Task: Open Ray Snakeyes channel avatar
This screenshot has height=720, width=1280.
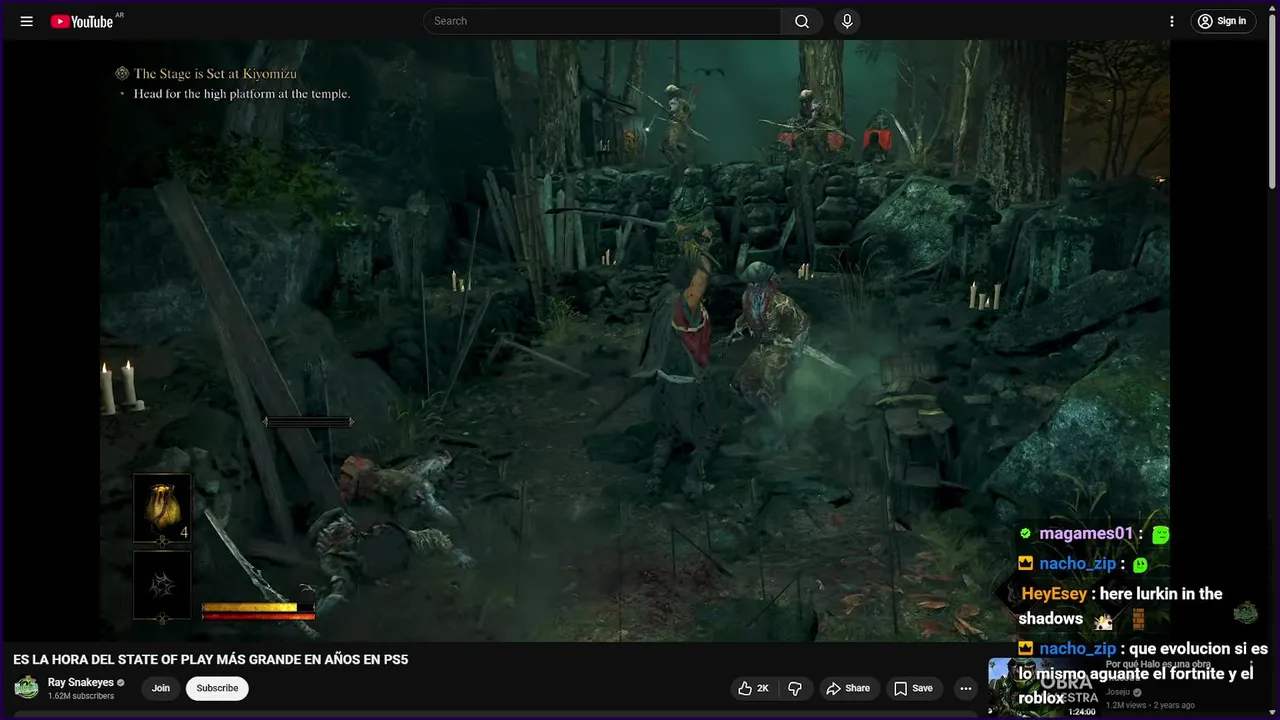Action: [x=27, y=688]
